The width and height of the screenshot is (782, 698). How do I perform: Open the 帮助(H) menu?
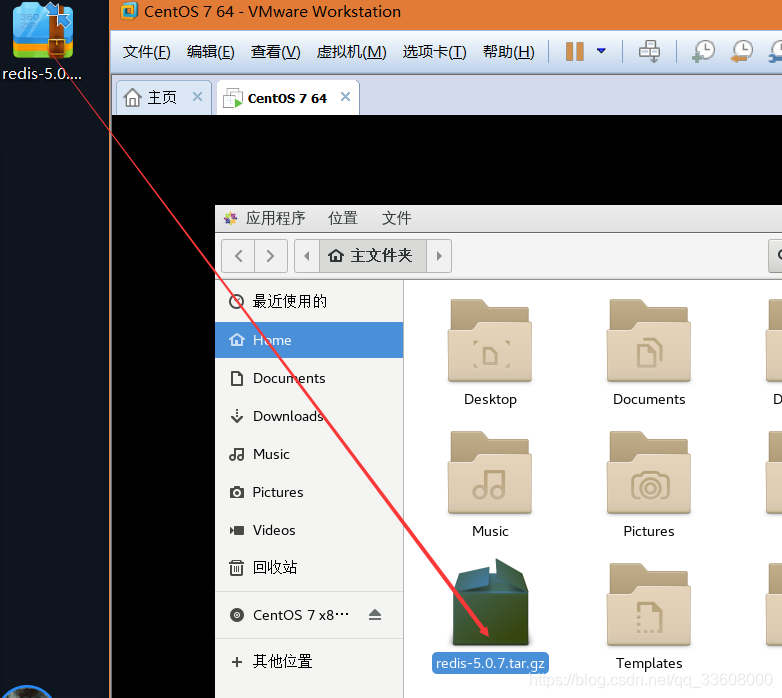coord(509,52)
